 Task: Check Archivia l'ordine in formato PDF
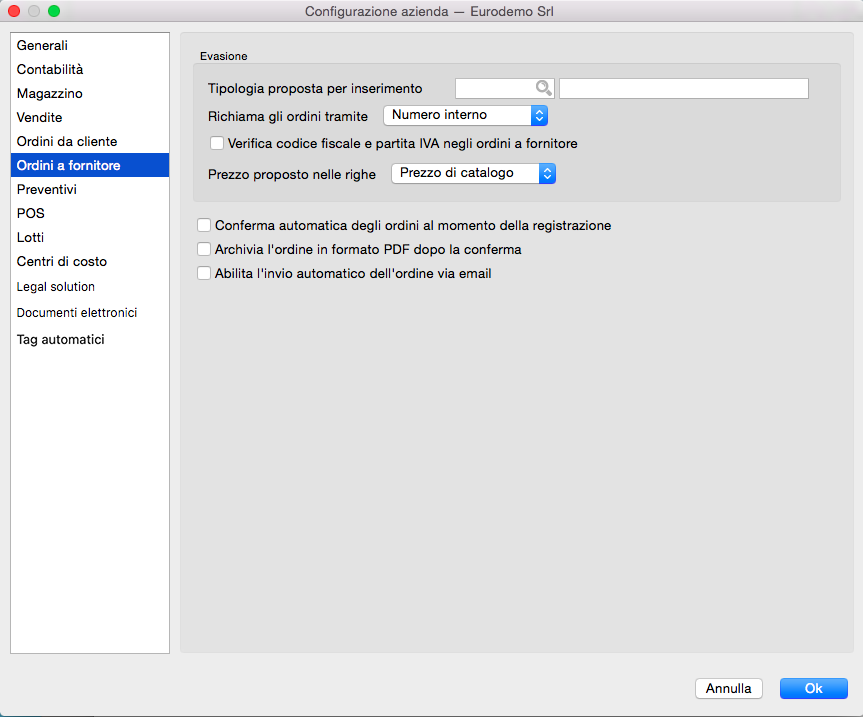click(204, 250)
